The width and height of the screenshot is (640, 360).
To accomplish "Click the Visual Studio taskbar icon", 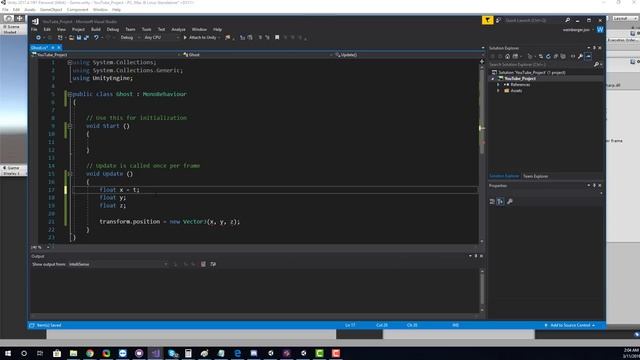I will click(x=155, y=353).
